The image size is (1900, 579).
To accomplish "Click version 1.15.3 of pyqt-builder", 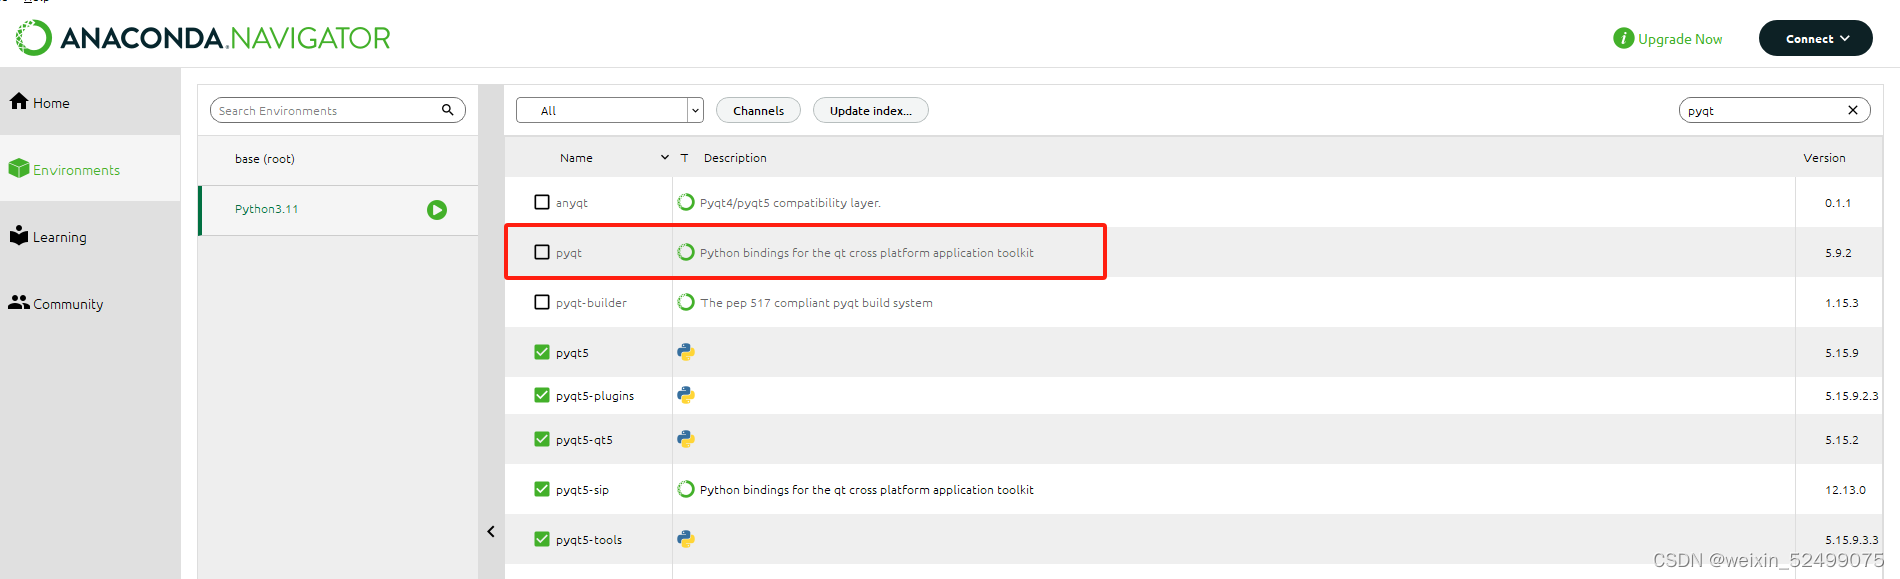I will (x=1841, y=303).
